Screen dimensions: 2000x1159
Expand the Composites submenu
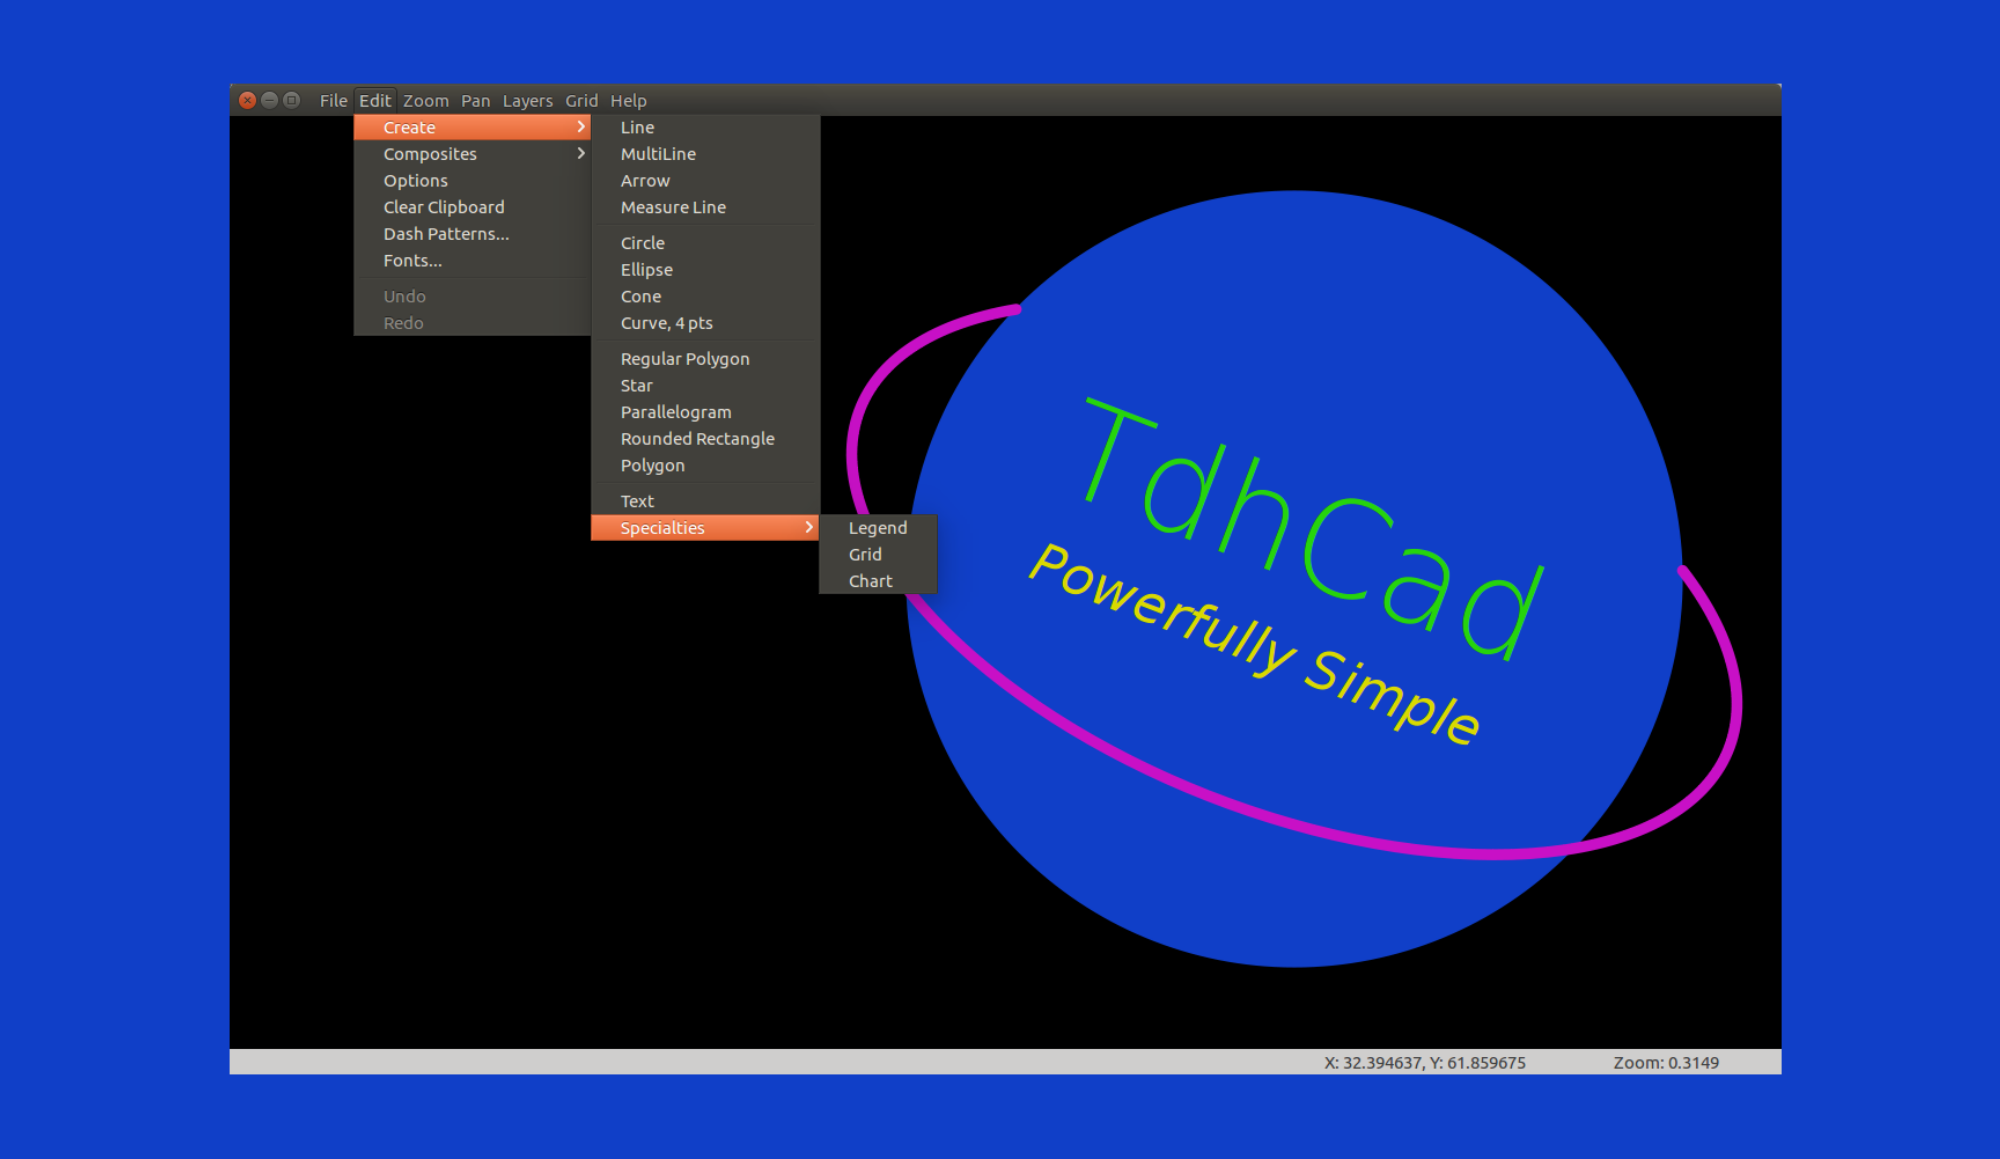click(472, 154)
